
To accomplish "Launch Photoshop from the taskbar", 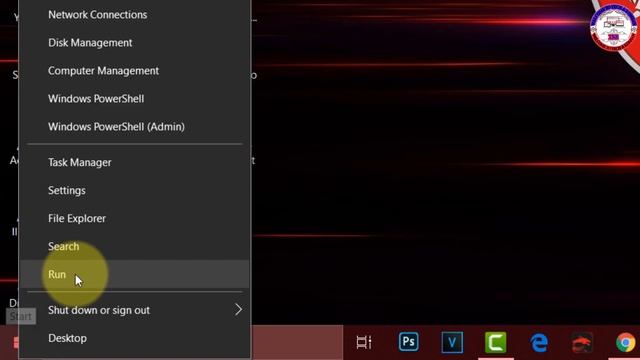I will pyautogui.click(x=409, y=342).
